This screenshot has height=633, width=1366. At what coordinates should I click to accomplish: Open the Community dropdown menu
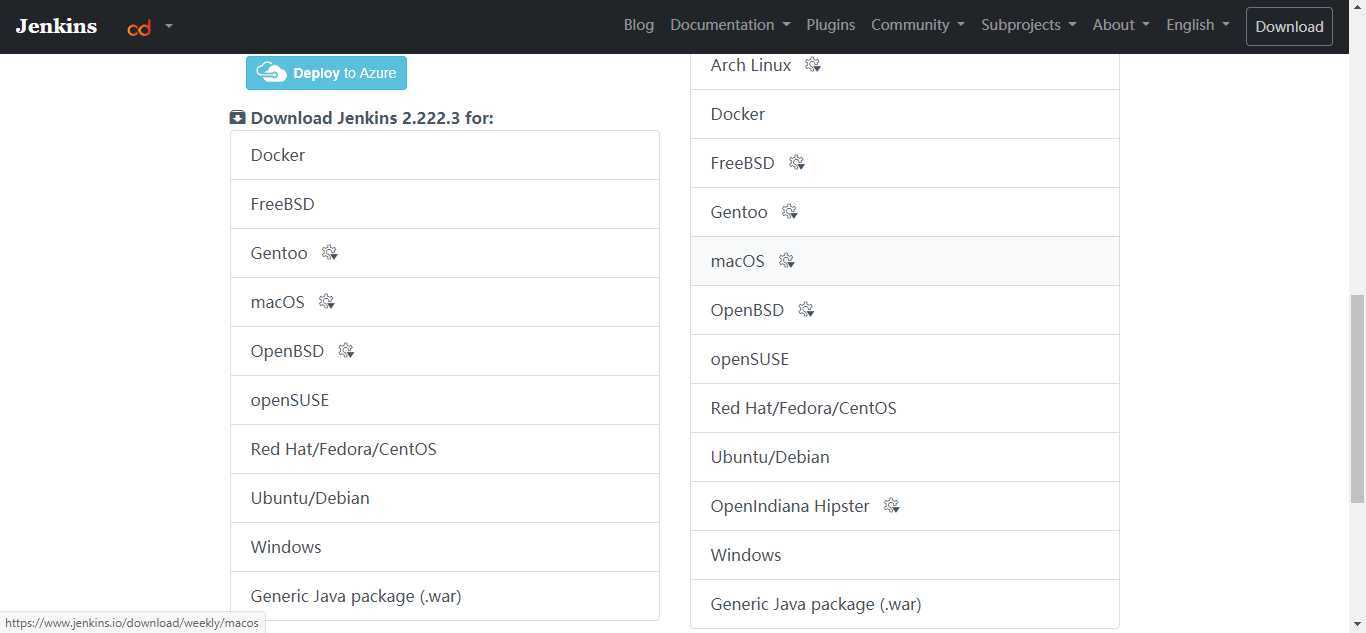tap(917, 25)
